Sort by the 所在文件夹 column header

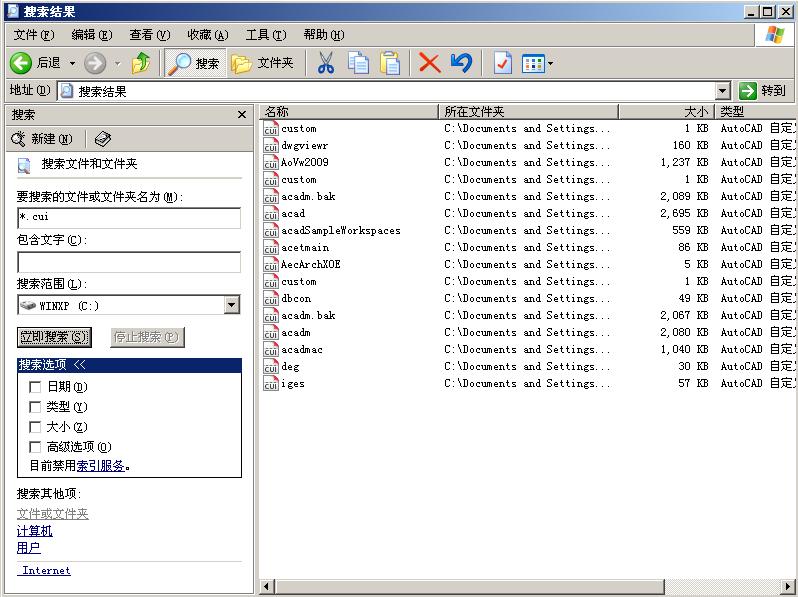(x=529, y=111)
